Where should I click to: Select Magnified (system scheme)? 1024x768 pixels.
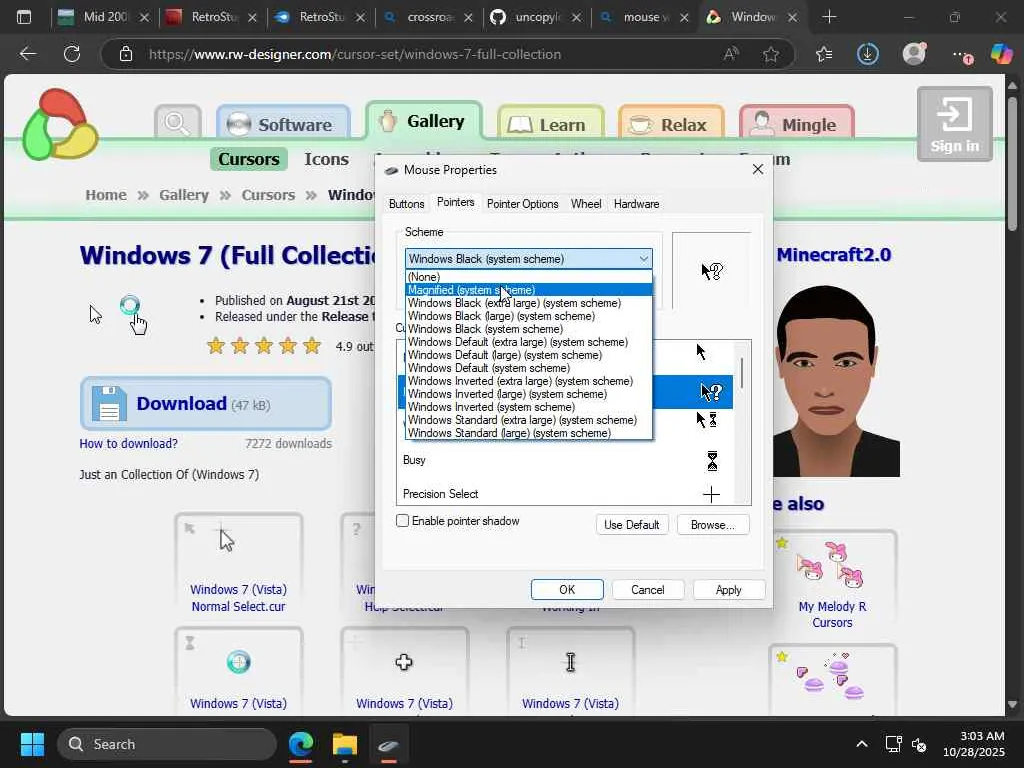click(x=528, y=290)
